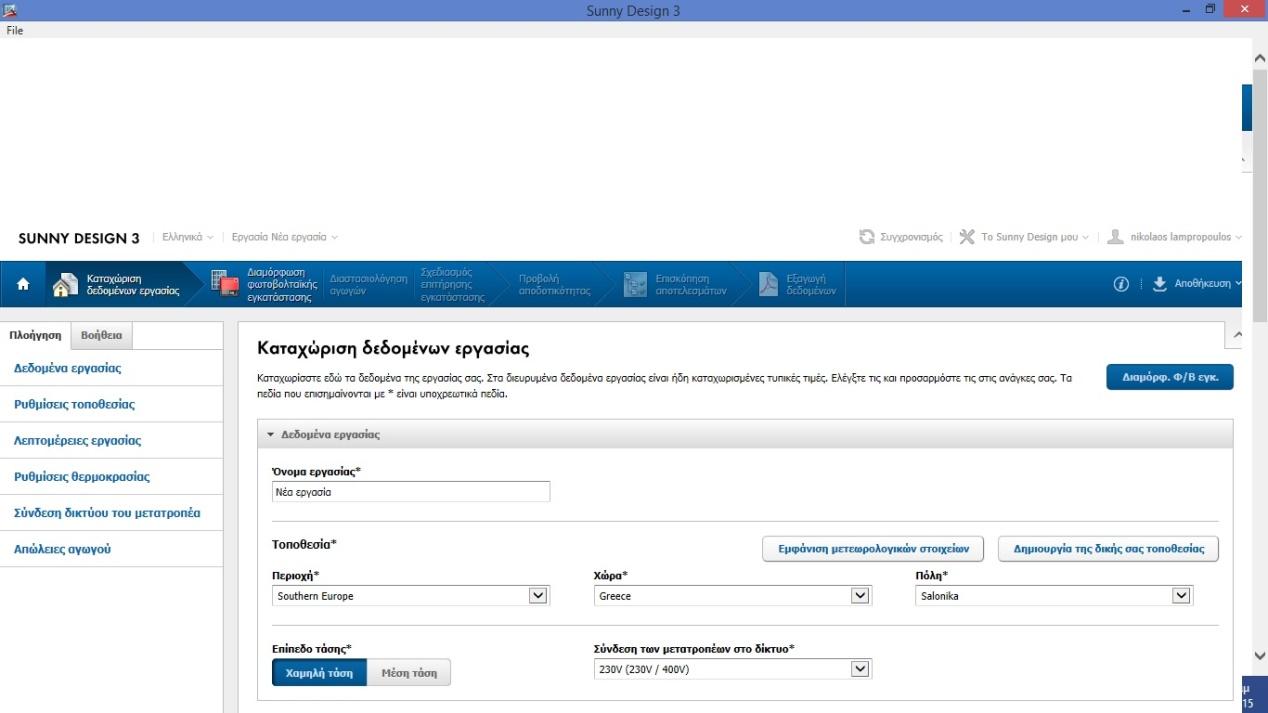This screenshot has height=713, width=1268.
Task: Click the SUNNY DESIGN 3 logo
Action: coord(79,238)
